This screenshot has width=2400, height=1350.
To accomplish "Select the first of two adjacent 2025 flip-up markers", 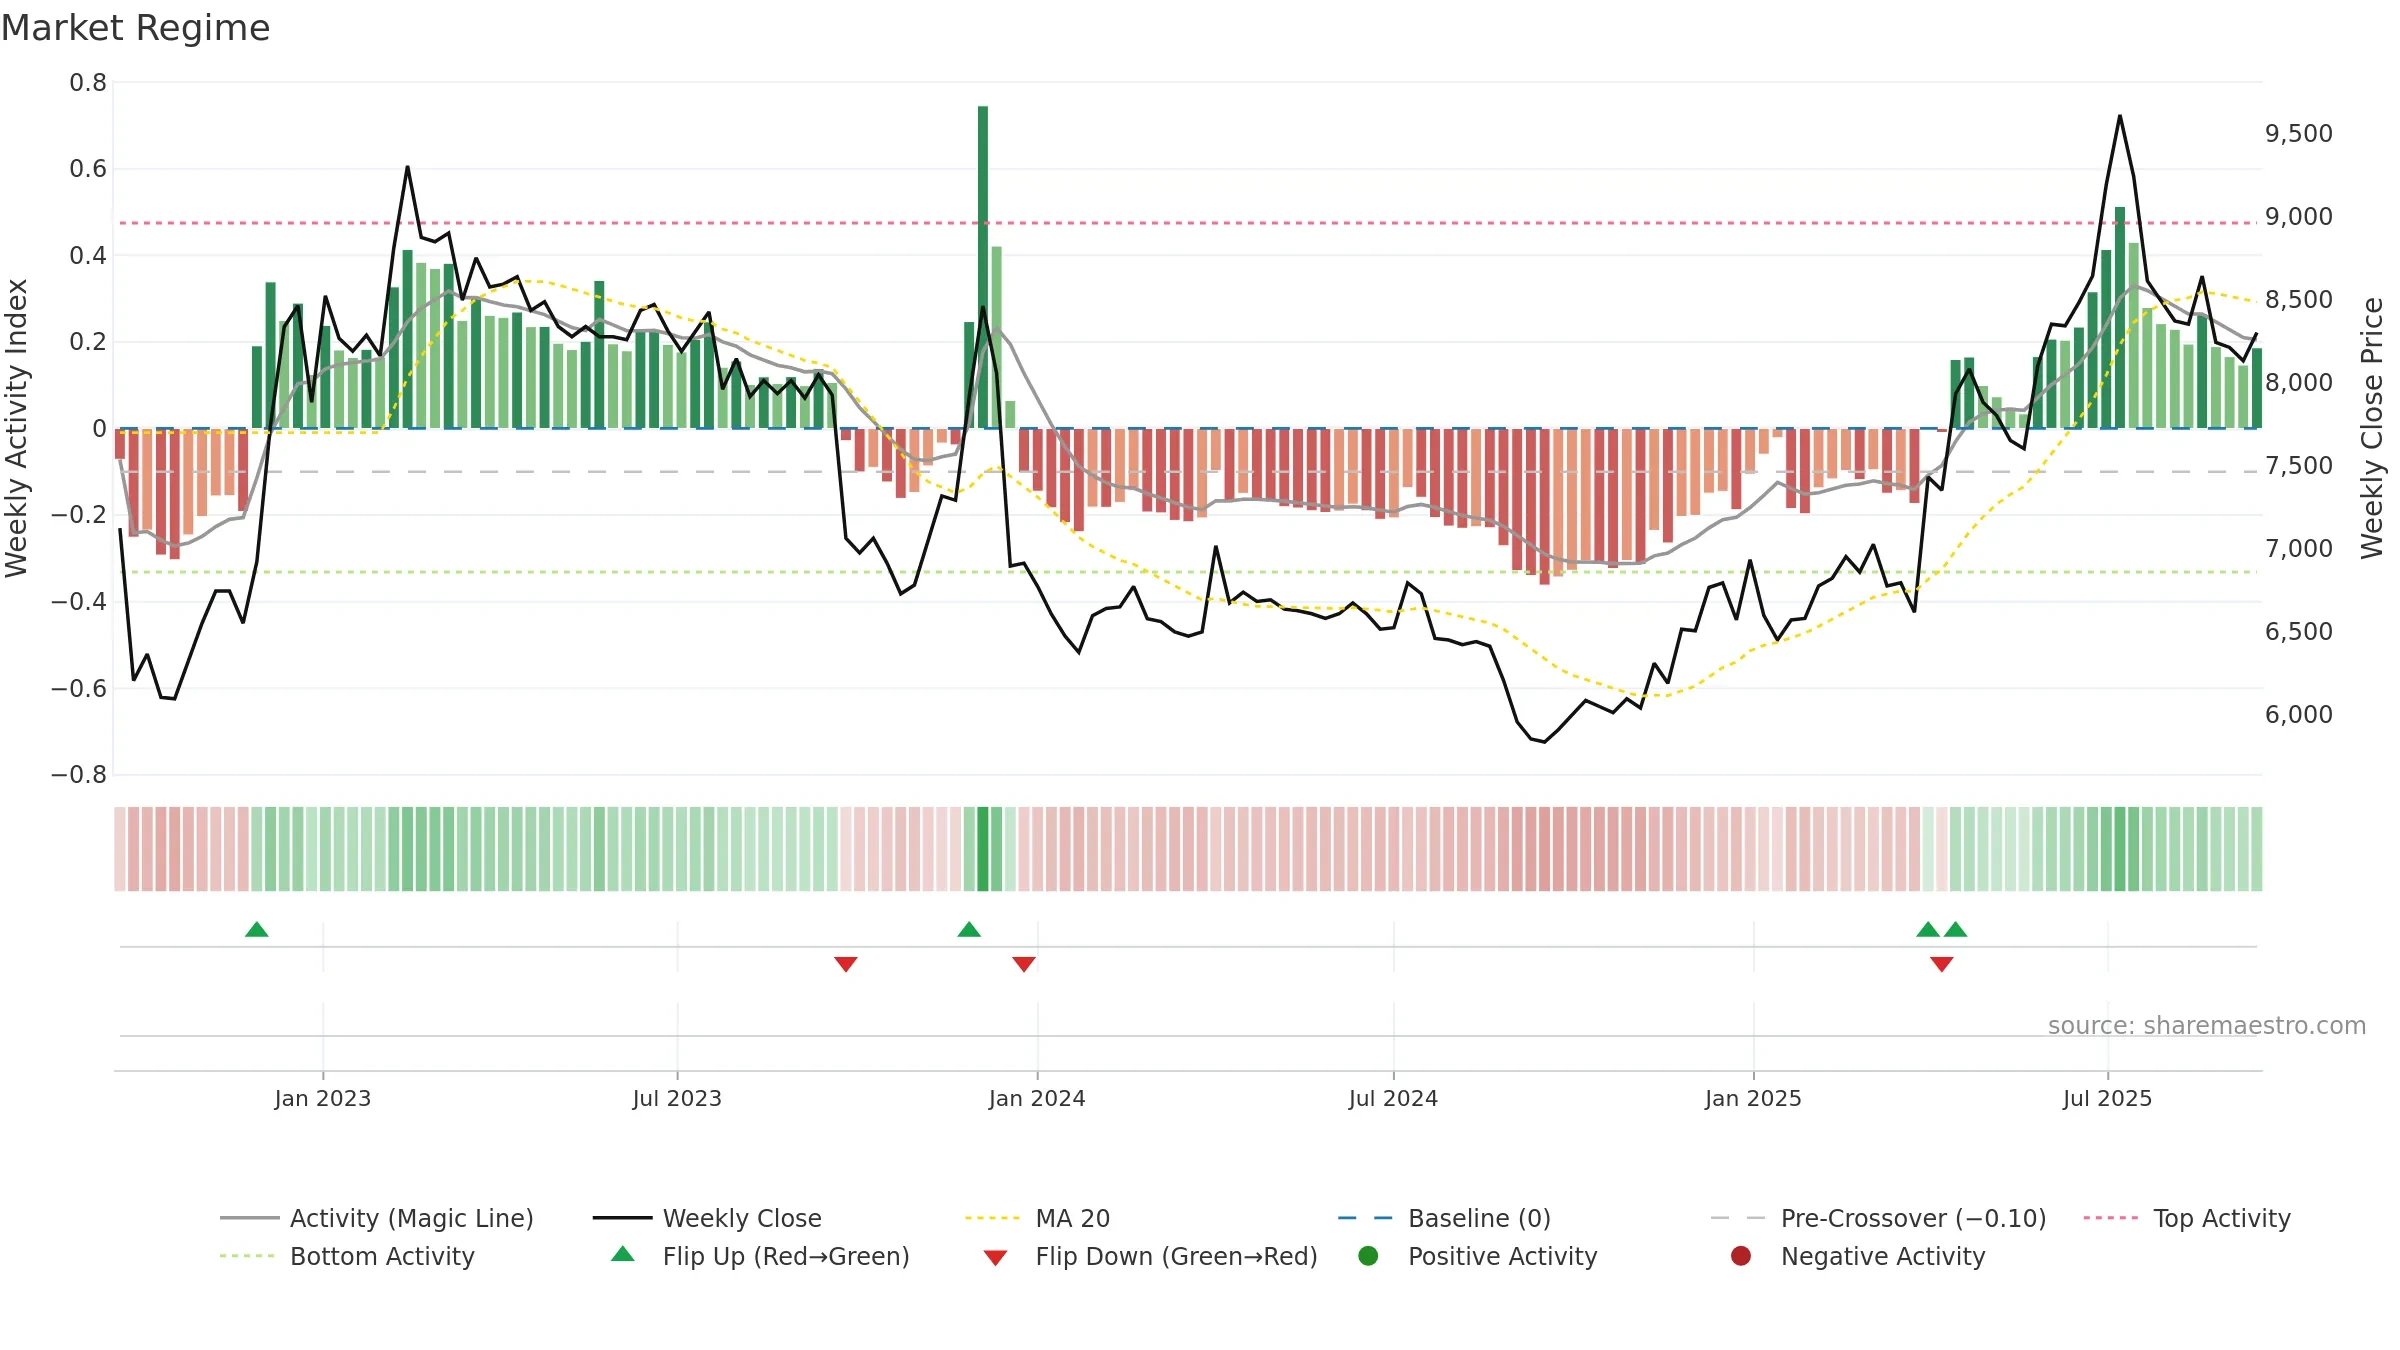I will pyautogui.click(x=1928, y=930).
